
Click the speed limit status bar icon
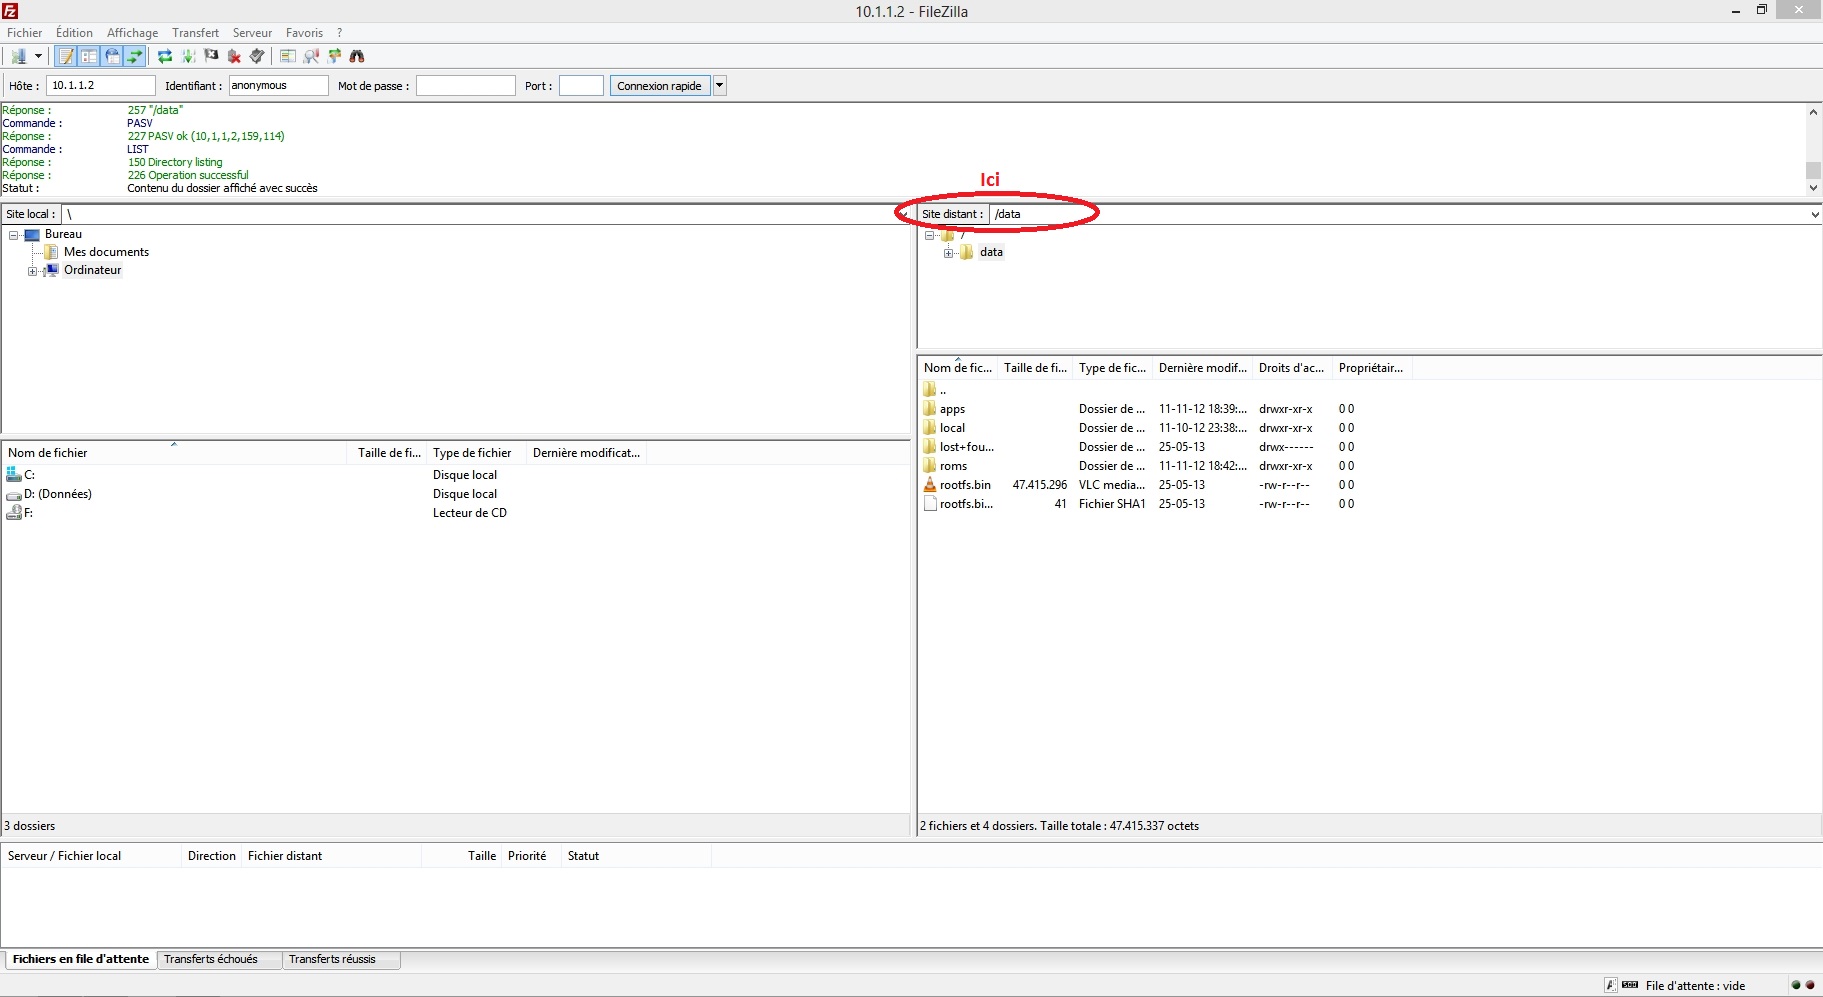click(1630, 985)
